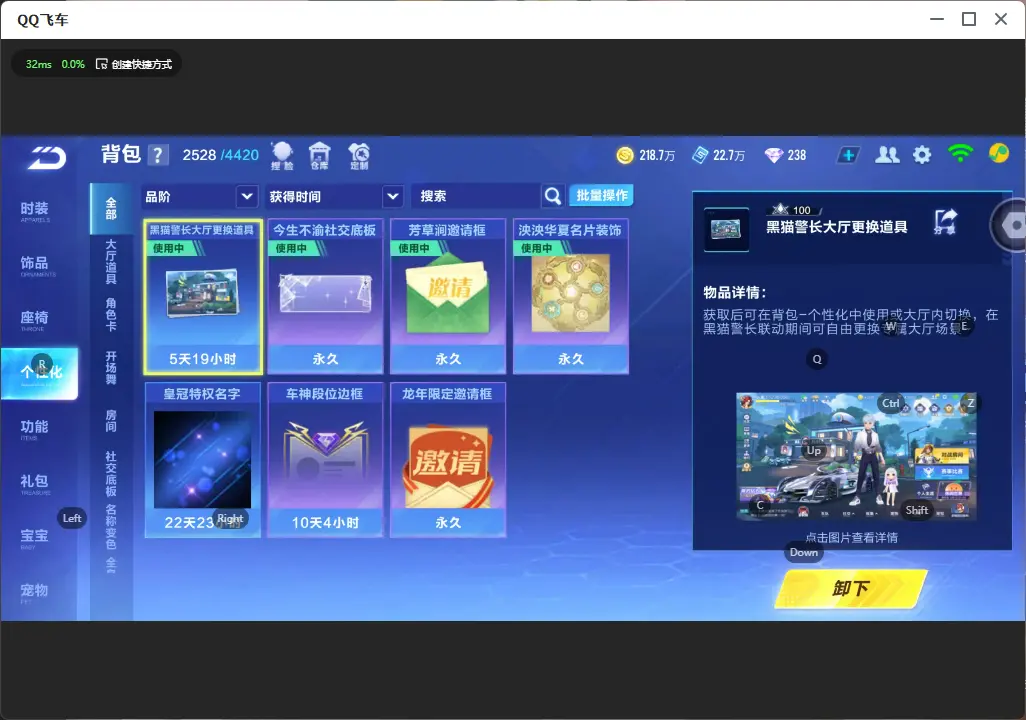Select the 全部 sub-tab
Image resolution: width=1026 pixels, height=720 pixels.
click(x=111, y=209)
